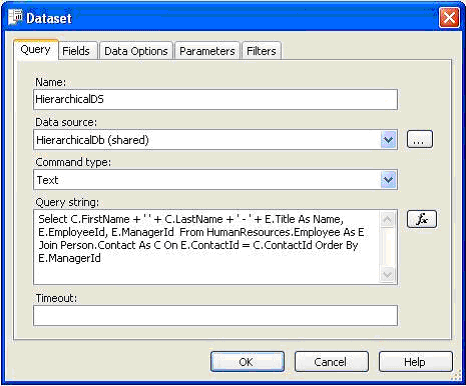Image resolution: width=466 pixels, height=386 pixels.
Task: Expand the Data source dropdown arrow
Action: pyautogui.click(x=388, y=139)
